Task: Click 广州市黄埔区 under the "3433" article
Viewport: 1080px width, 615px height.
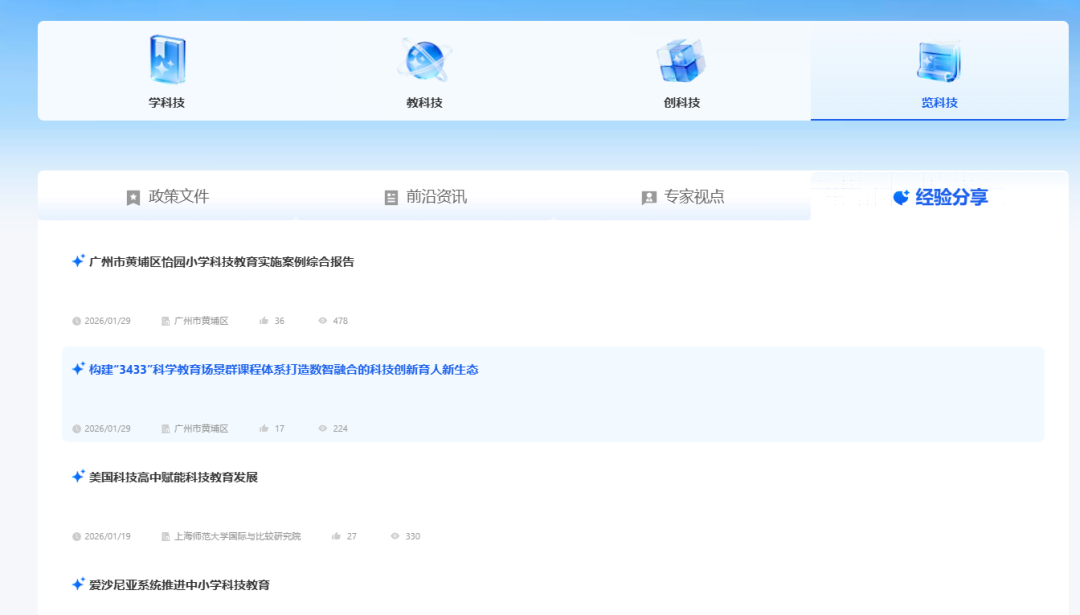Action: pyautogui.click(x=201, y=428)
